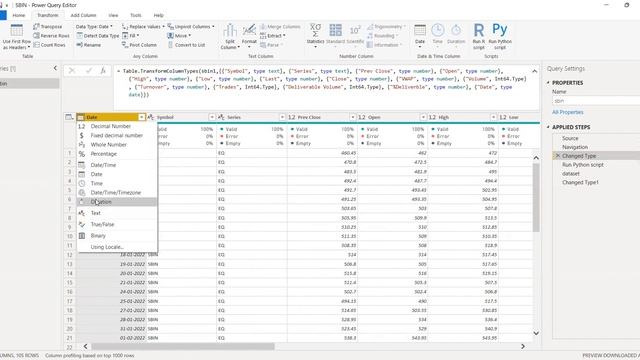
Task: Choose Fixed decimal number type
Action: pyautogui.click(x=117, y=136)
